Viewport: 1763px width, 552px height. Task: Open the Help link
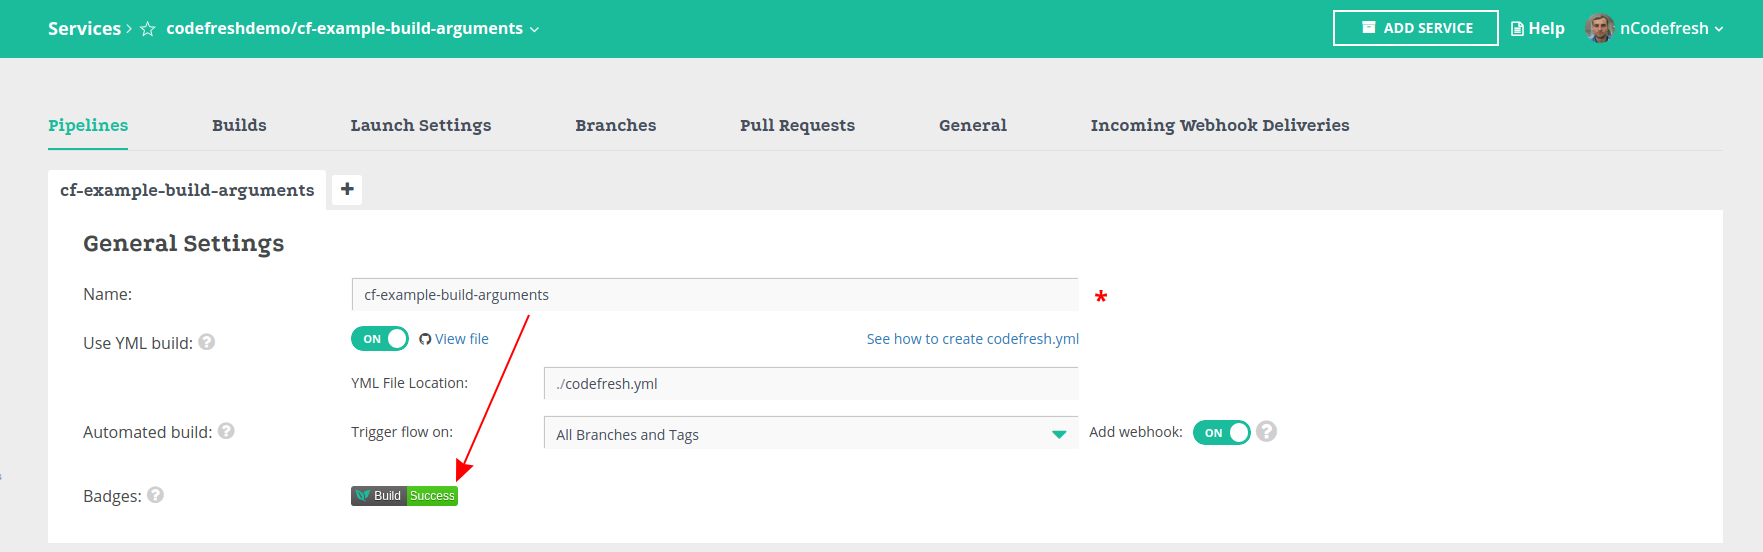[1538, 29]
